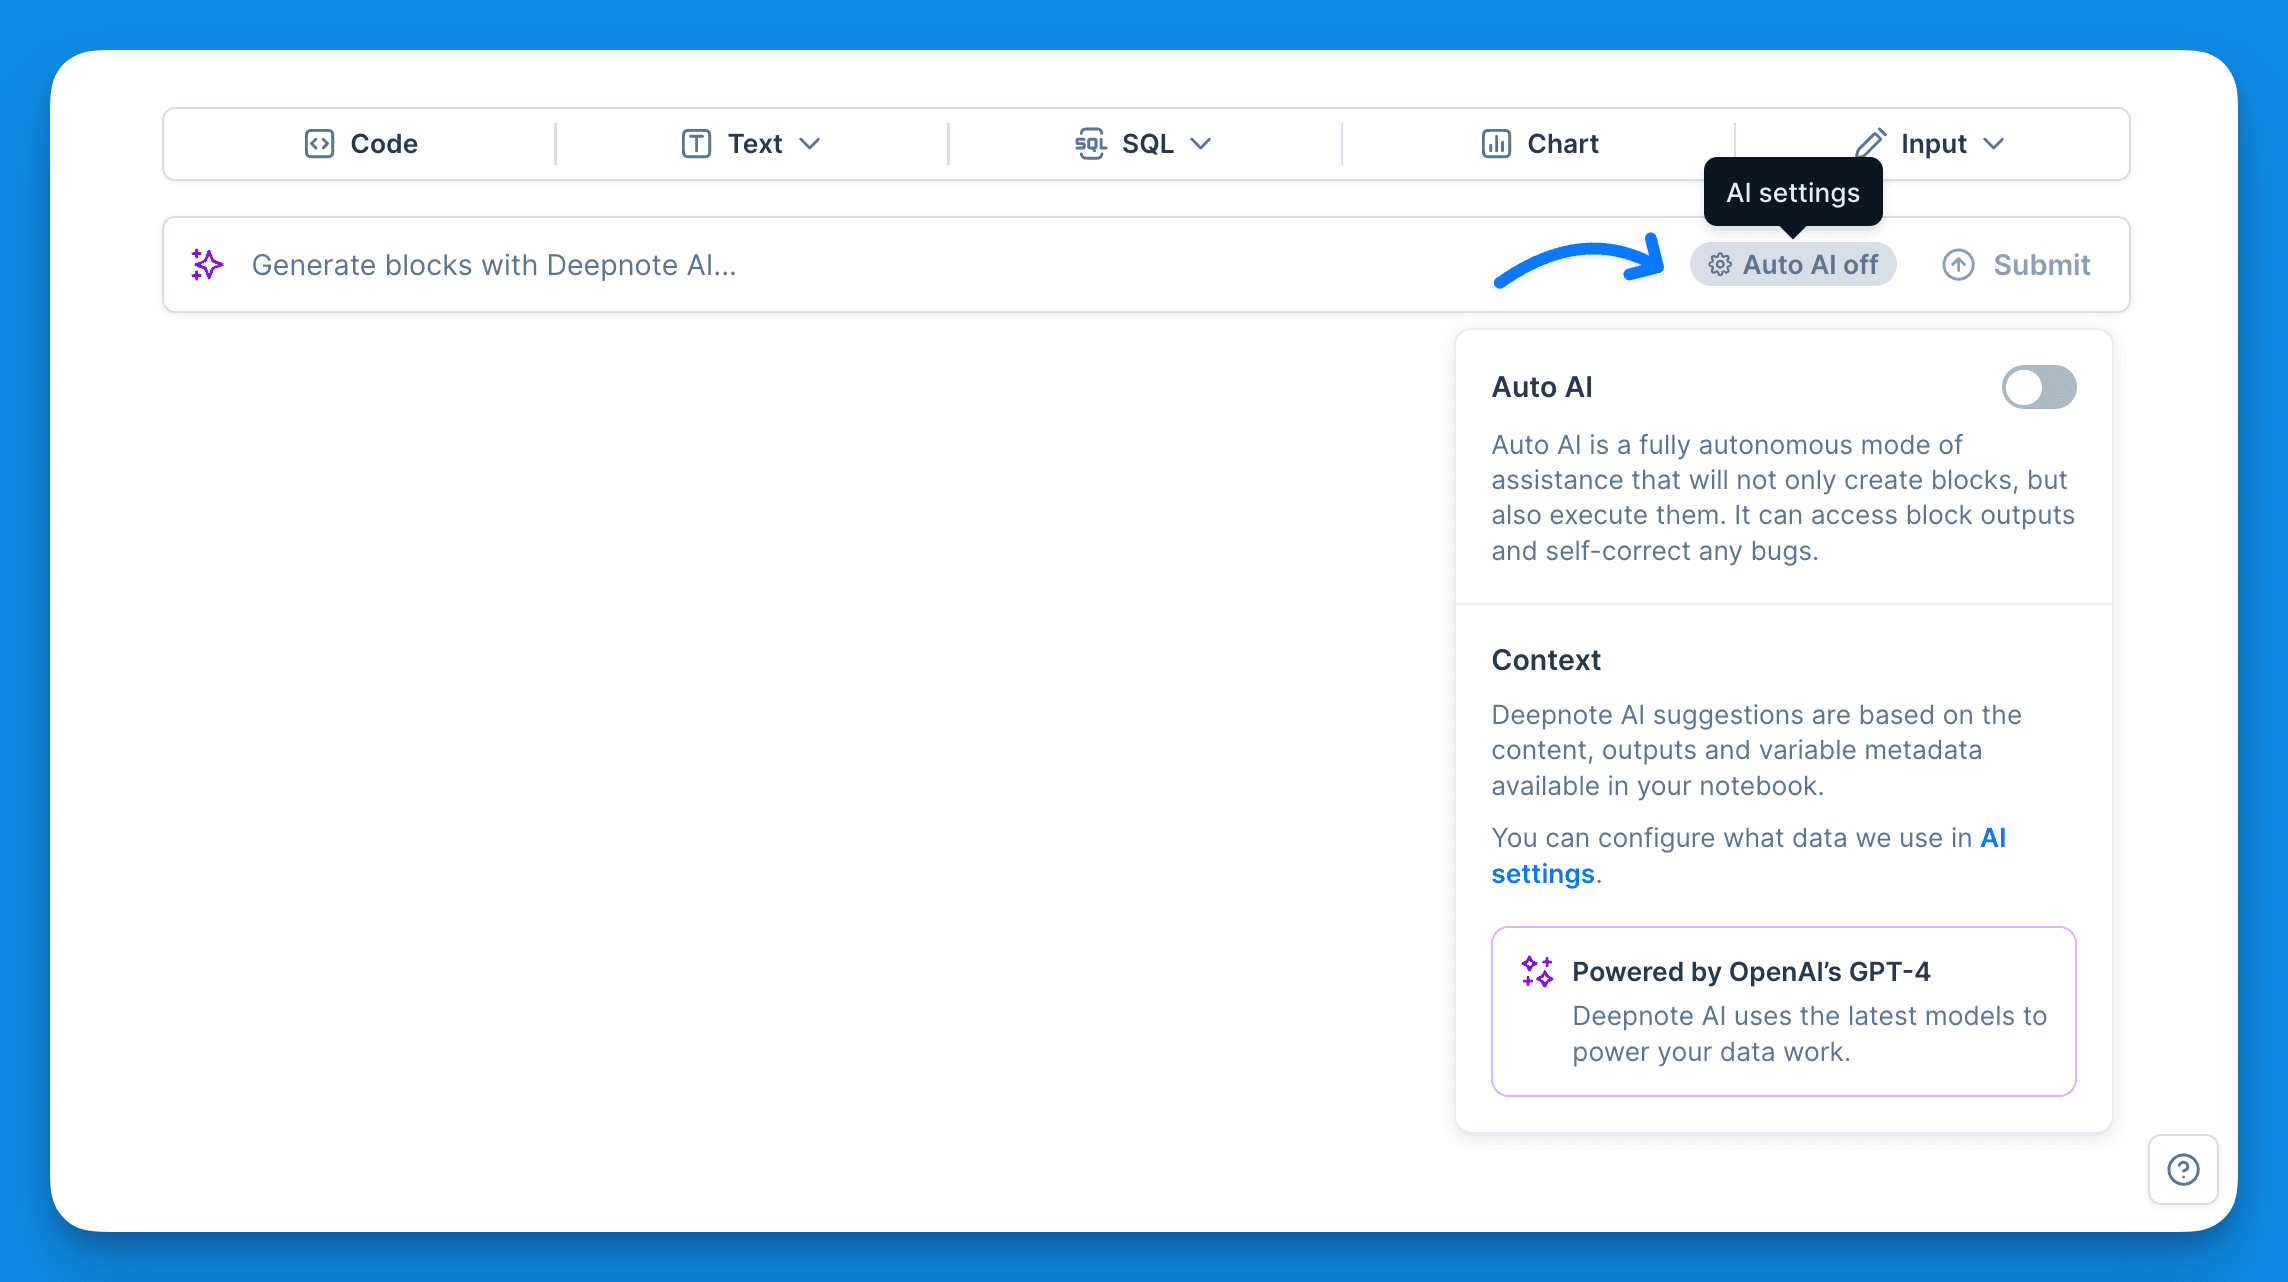This screenshot has width=2288, height=1282.
Task: Select the Code tab
Action: coord(360,143)
